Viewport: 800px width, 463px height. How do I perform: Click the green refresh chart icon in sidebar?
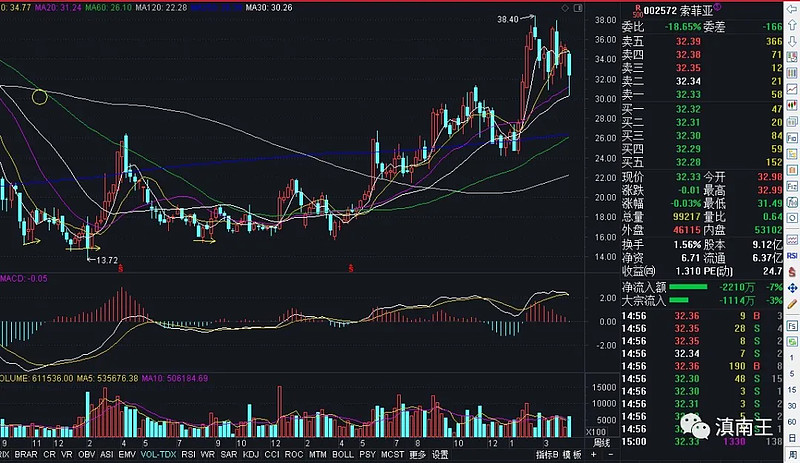click(x=792, y=342)
